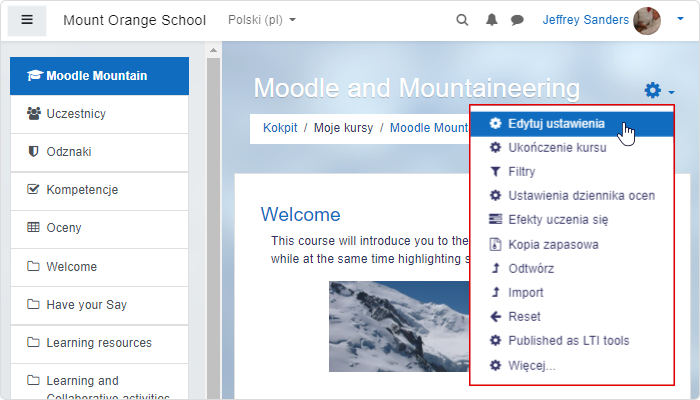Click the Moodle and Mountaineering course title

coord(417,88)
